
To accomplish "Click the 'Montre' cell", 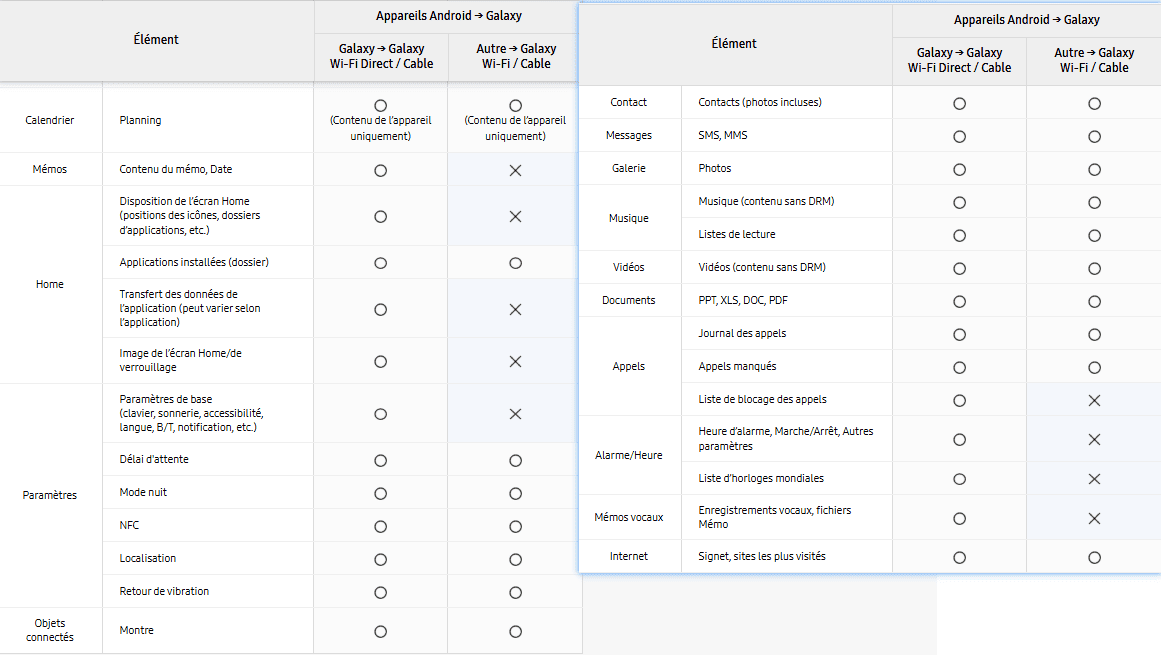I will click(208, 631).
